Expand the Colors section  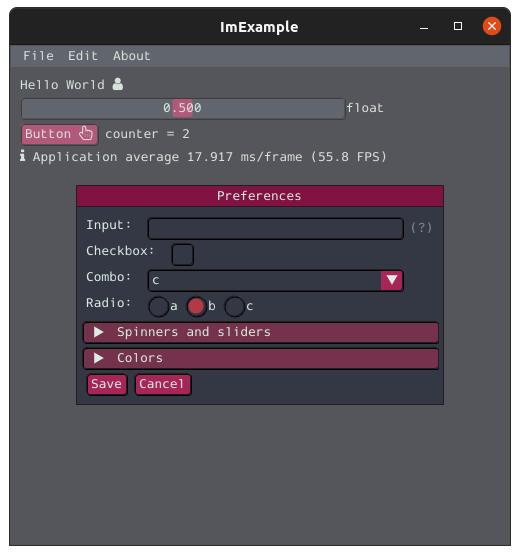click(261, 359)
